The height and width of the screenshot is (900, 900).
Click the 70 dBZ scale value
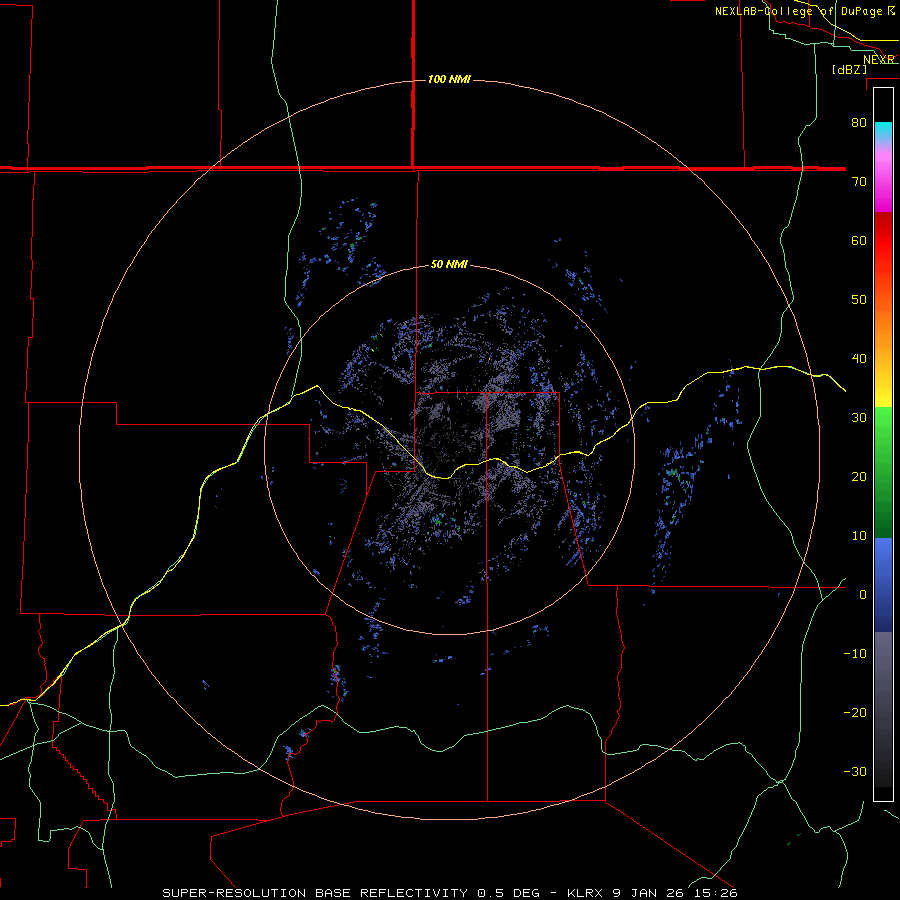(859, 182)
